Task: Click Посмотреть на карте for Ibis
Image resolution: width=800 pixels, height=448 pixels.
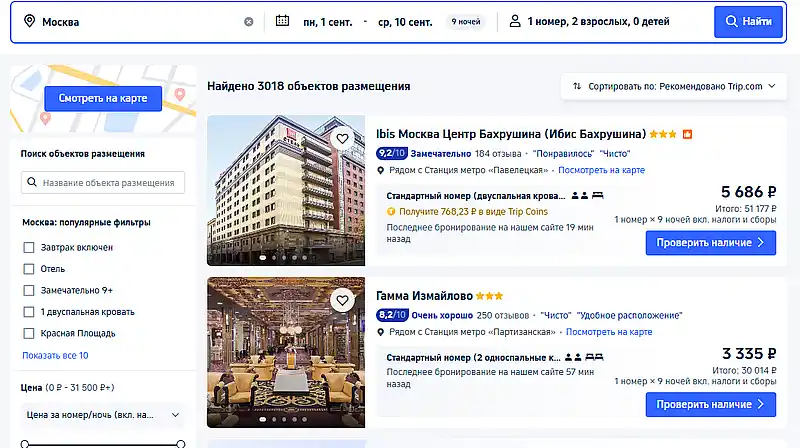Action: click(x=602, y=170)
